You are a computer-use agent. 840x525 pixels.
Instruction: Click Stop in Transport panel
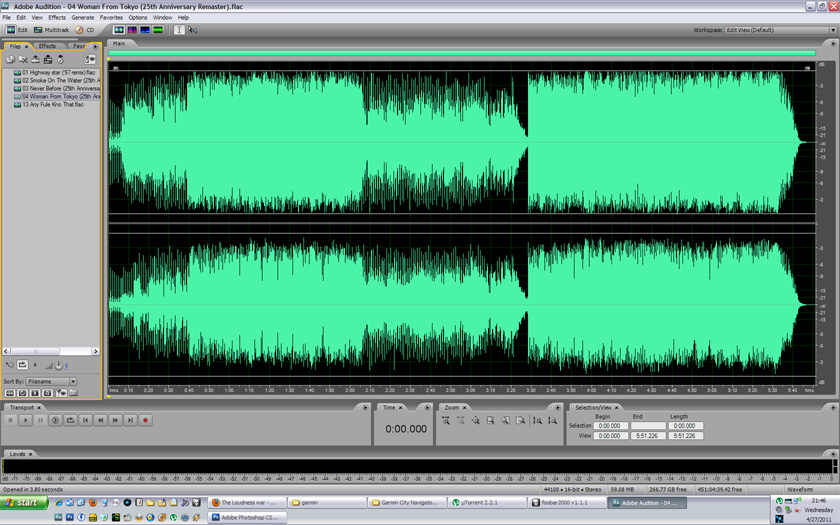coord(10,421)
